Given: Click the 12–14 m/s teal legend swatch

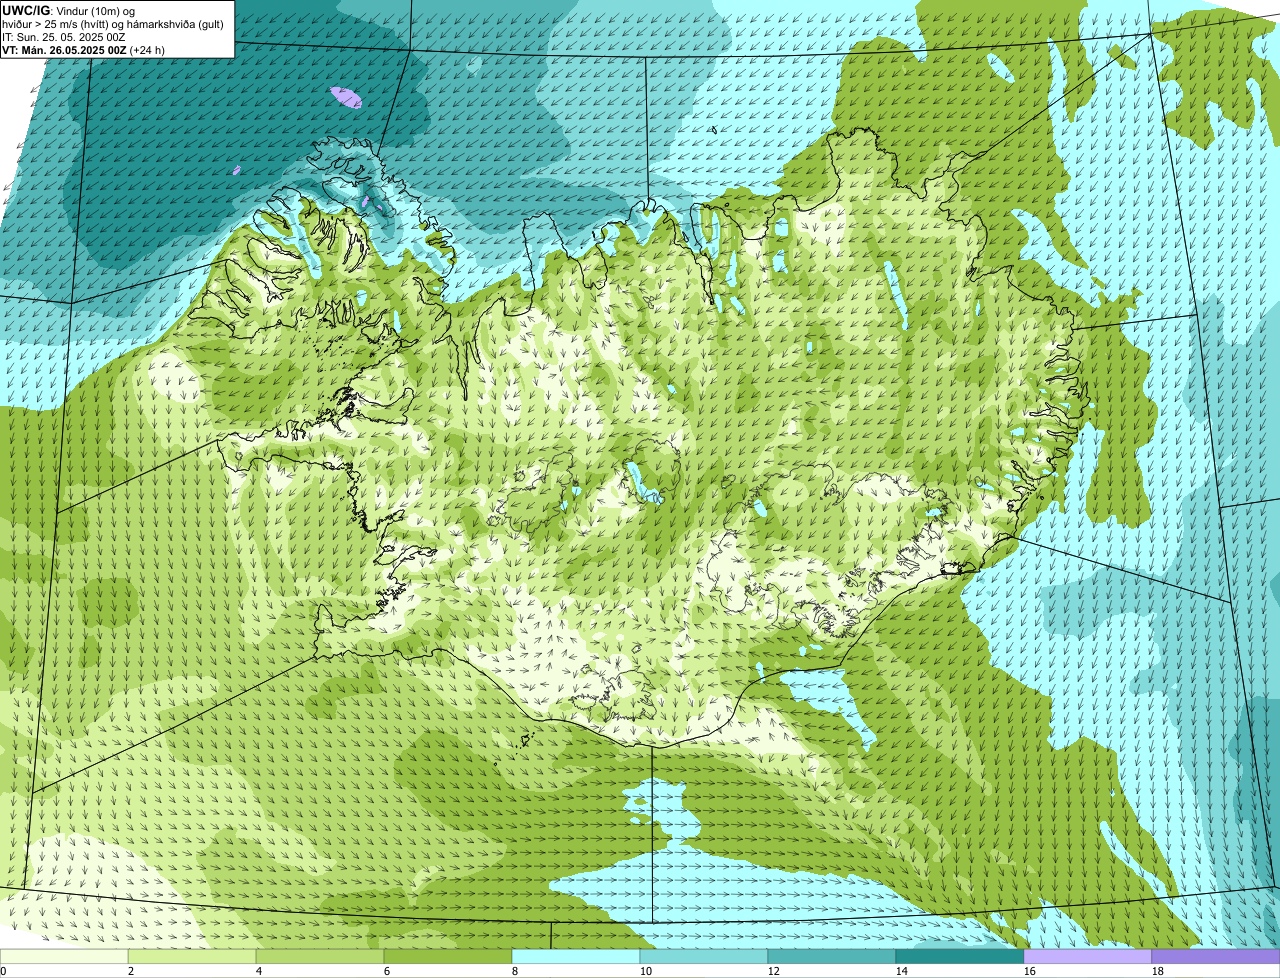Looking at the screenshot, I should click(x=832, y=956).
